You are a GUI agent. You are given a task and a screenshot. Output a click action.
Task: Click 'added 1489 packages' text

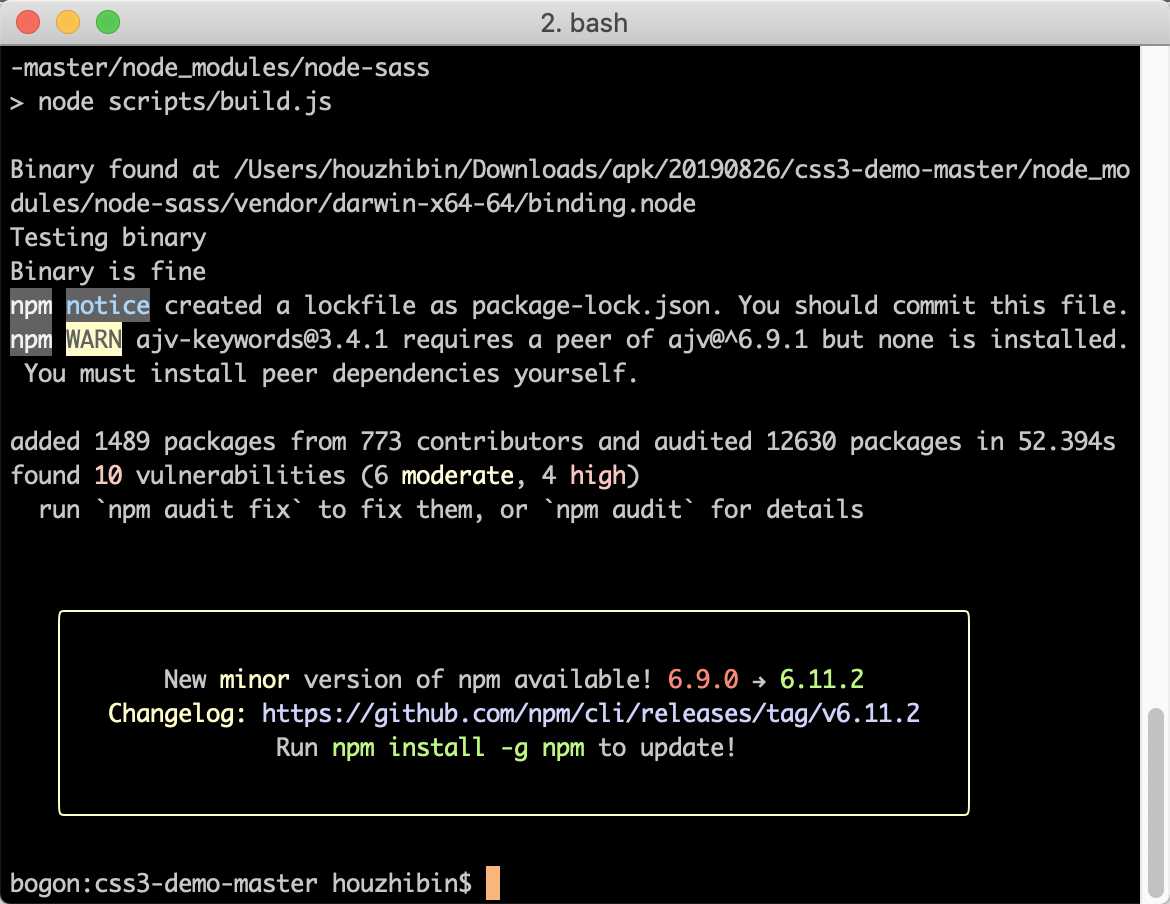(x=143, y=442)
